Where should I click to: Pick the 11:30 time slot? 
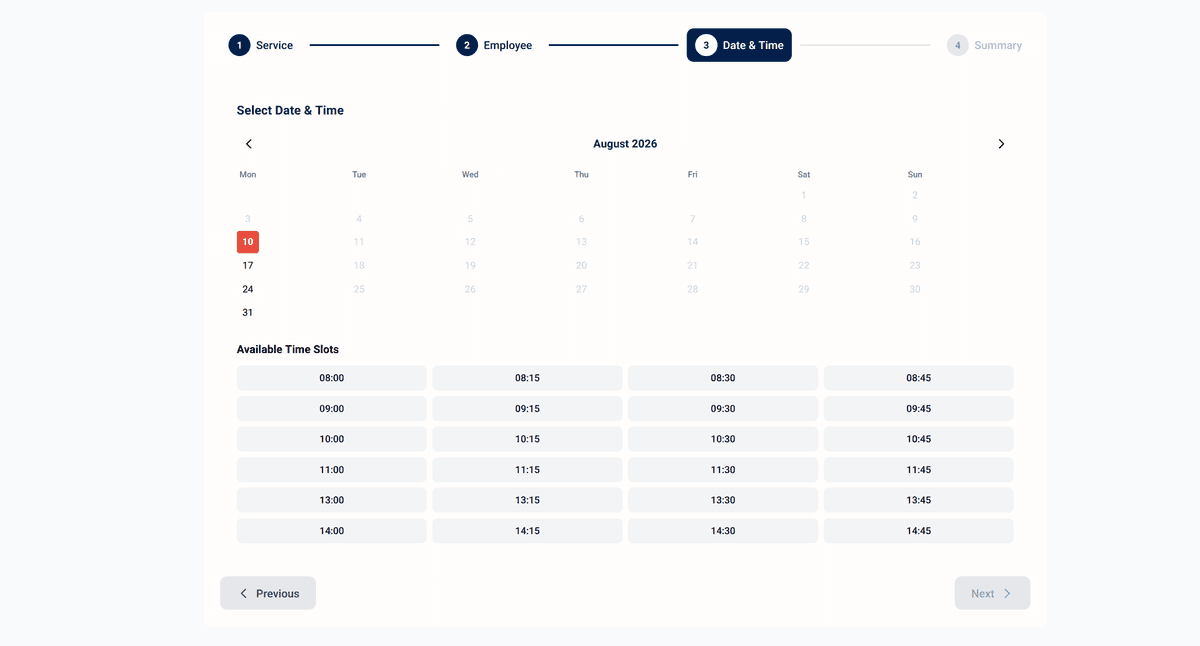click(x=723, y=470)
